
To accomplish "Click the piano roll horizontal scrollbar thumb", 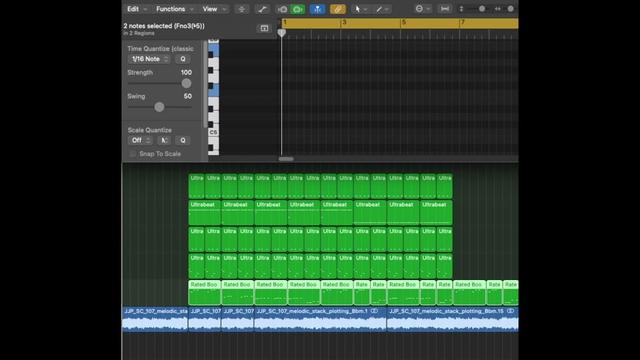I will (286, 159).
